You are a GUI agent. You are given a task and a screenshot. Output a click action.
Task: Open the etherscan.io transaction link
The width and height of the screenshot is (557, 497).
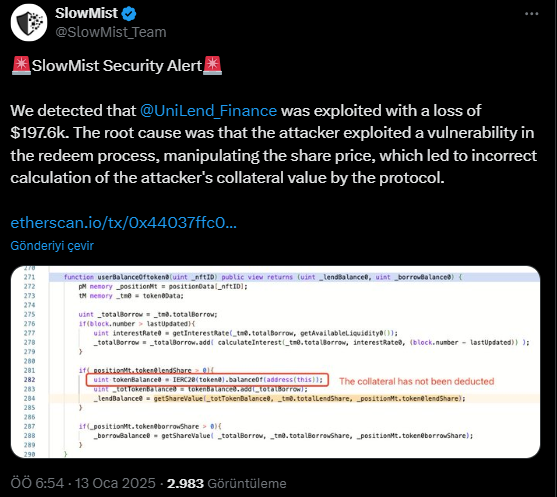pos(124,223)
